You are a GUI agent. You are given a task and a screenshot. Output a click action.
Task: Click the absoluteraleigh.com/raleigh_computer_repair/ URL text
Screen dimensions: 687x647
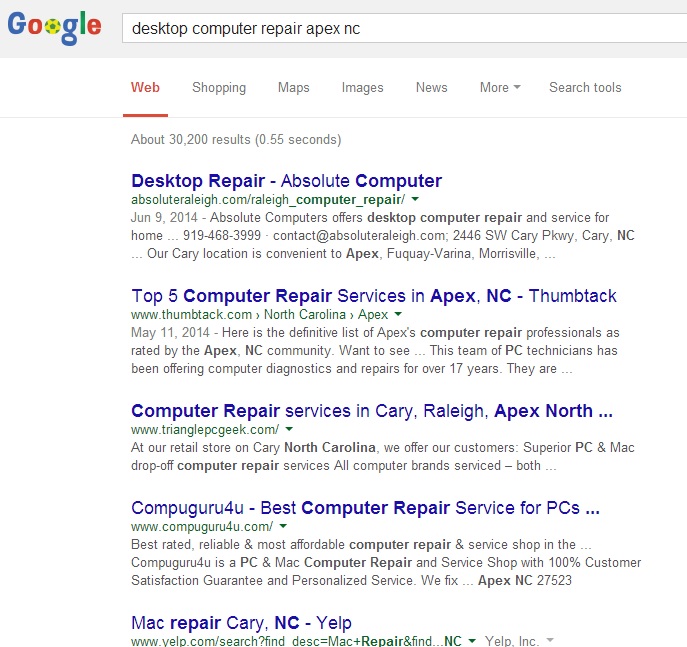tap(268, 200)
